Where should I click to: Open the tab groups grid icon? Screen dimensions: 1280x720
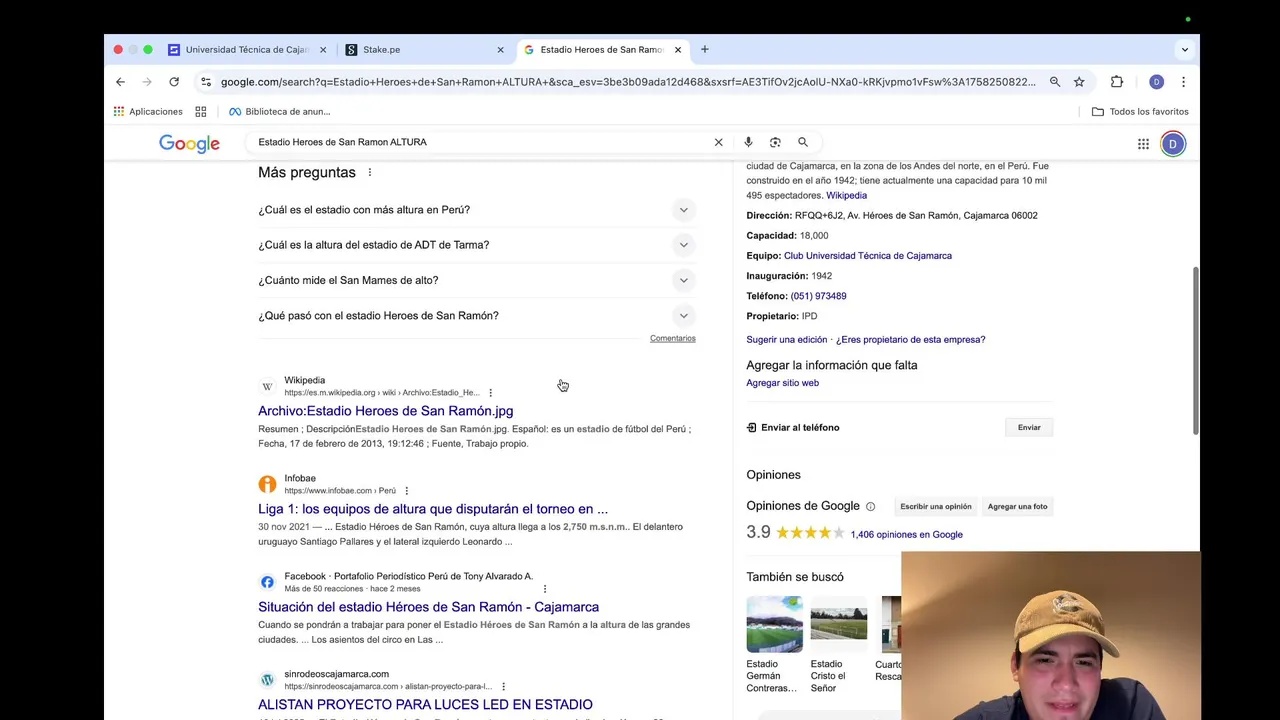(x=201, y=111)
